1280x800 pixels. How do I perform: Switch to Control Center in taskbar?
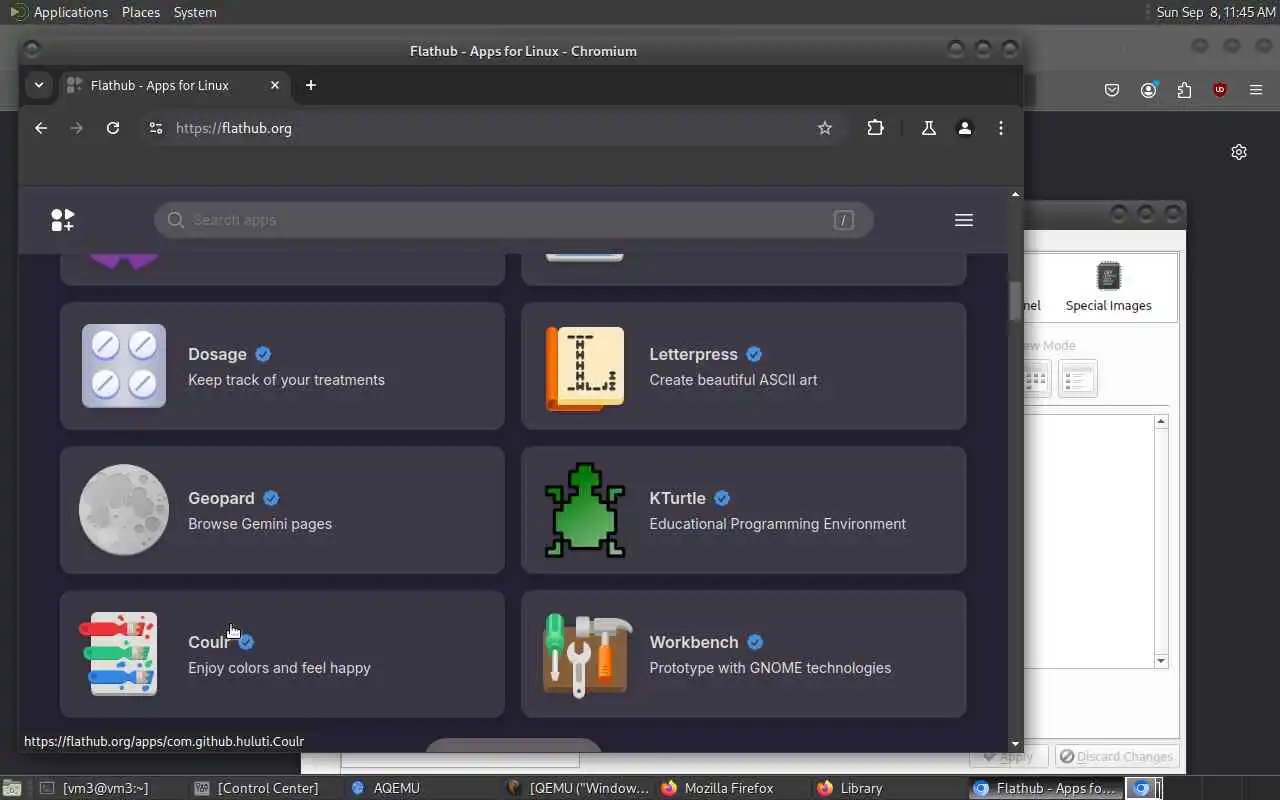pos(264,788)
